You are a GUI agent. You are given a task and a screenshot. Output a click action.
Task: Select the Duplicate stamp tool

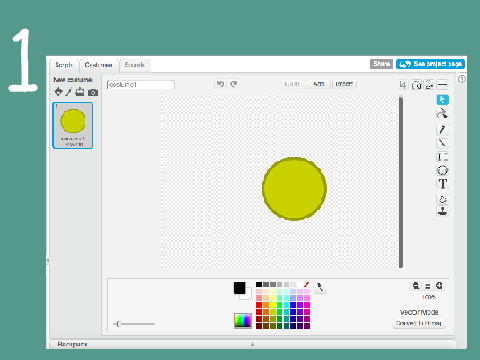(442, 211)
